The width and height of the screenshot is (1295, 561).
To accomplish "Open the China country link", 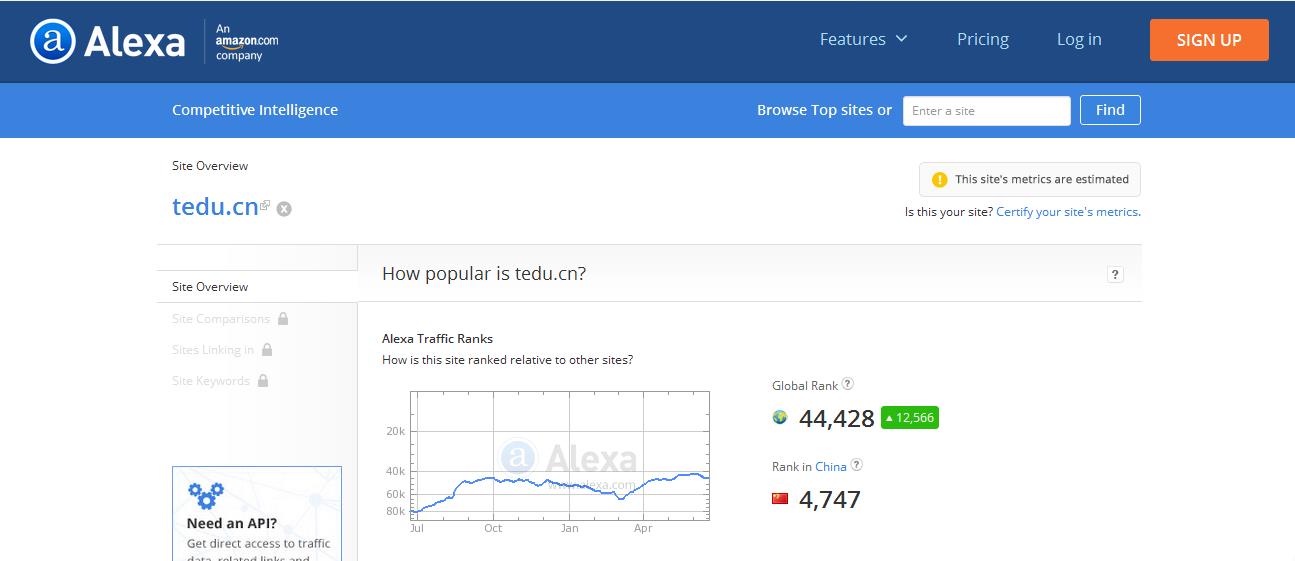I will pyautogui.click(x=831, y=467).
